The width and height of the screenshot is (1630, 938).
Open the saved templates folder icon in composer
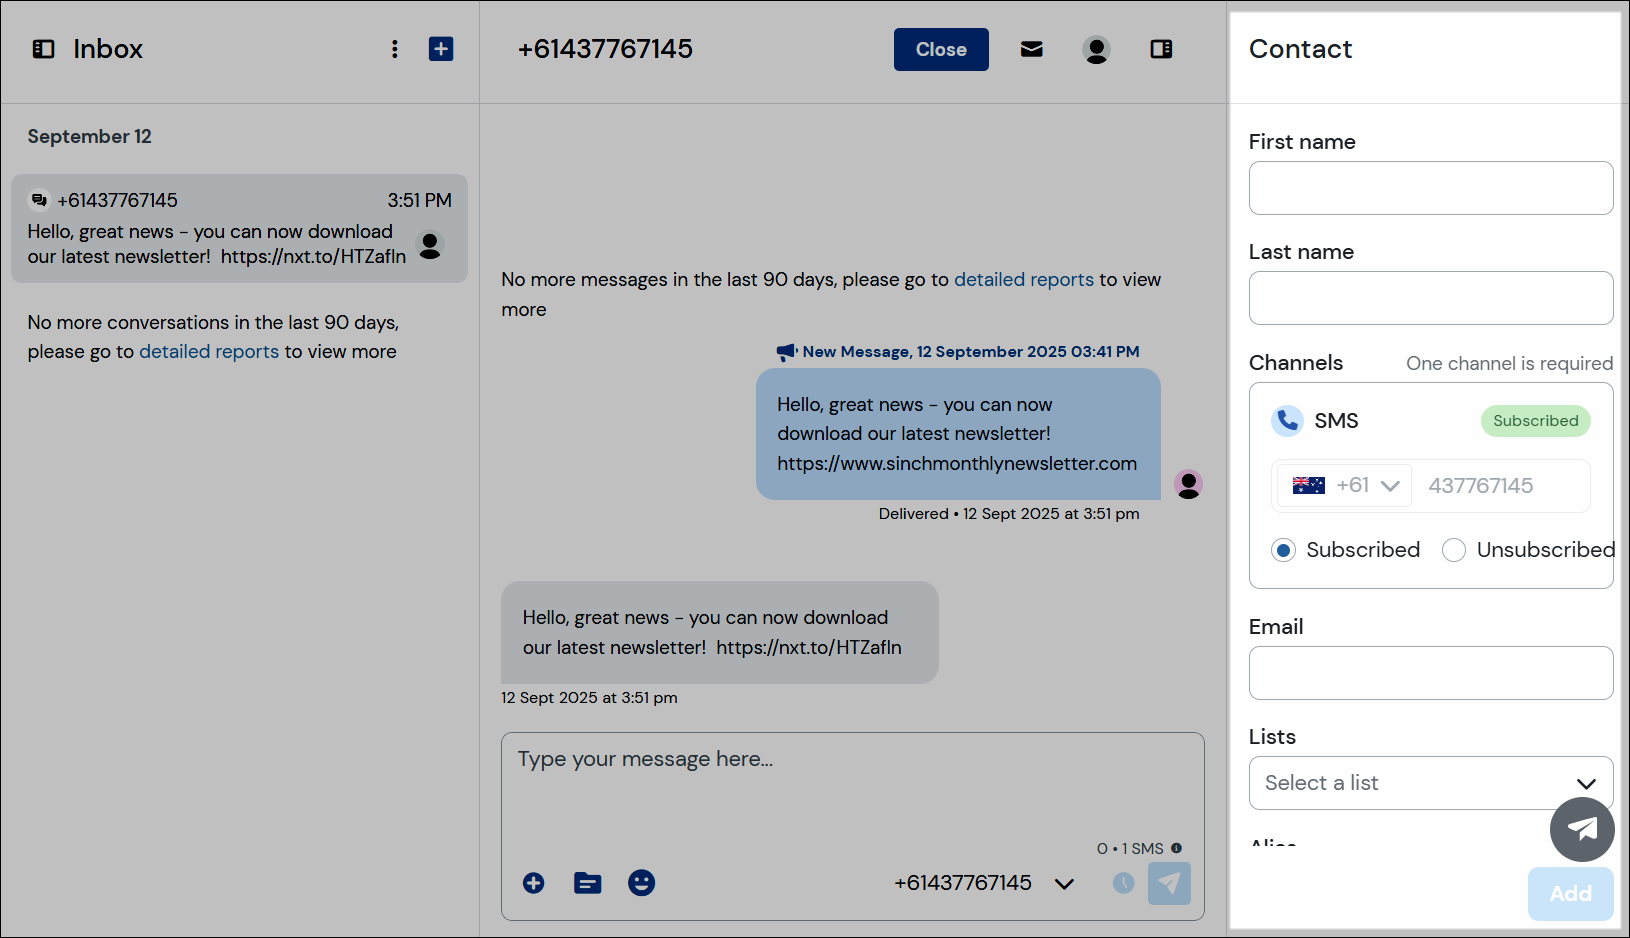point(587,883)
